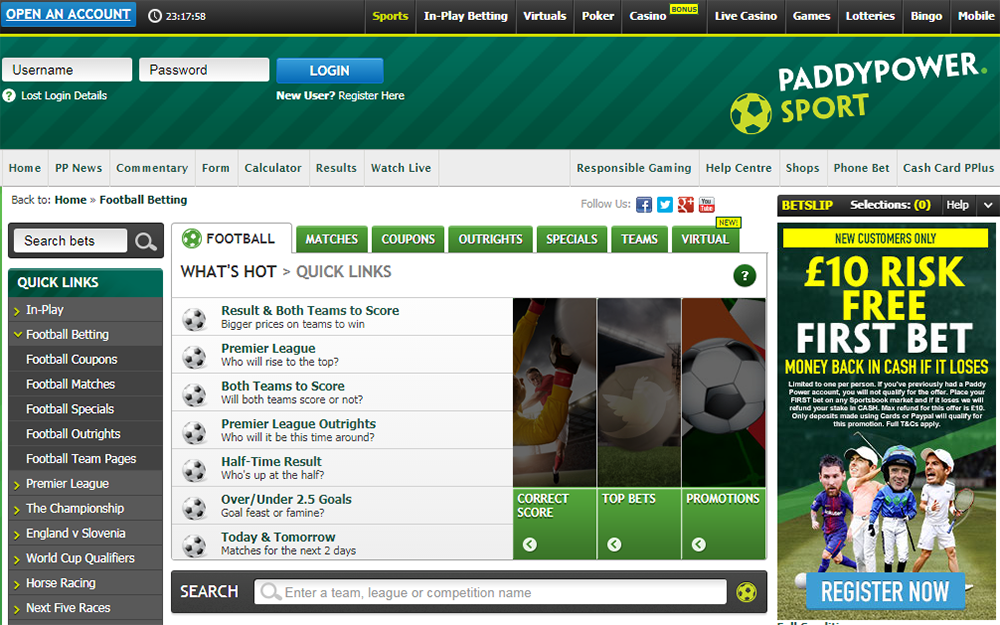Open the YouTube follow icon
This screenshot has width=1000, height=625.
click(x=707, y=205)
